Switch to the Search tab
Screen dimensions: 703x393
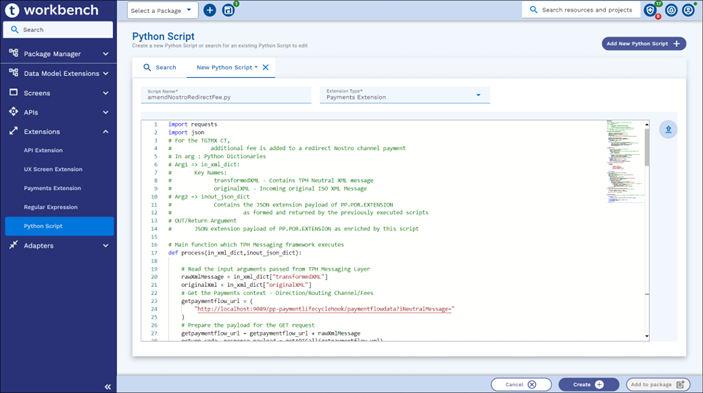click(160, 67)
